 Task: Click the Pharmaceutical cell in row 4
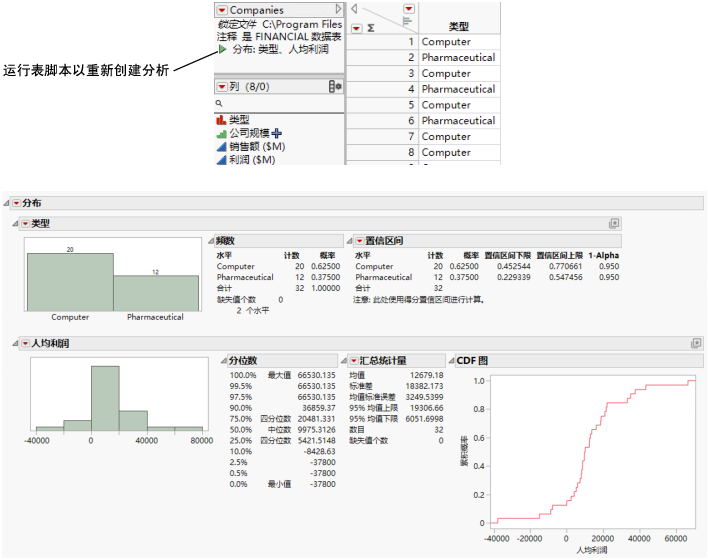(x=459, y=89)
